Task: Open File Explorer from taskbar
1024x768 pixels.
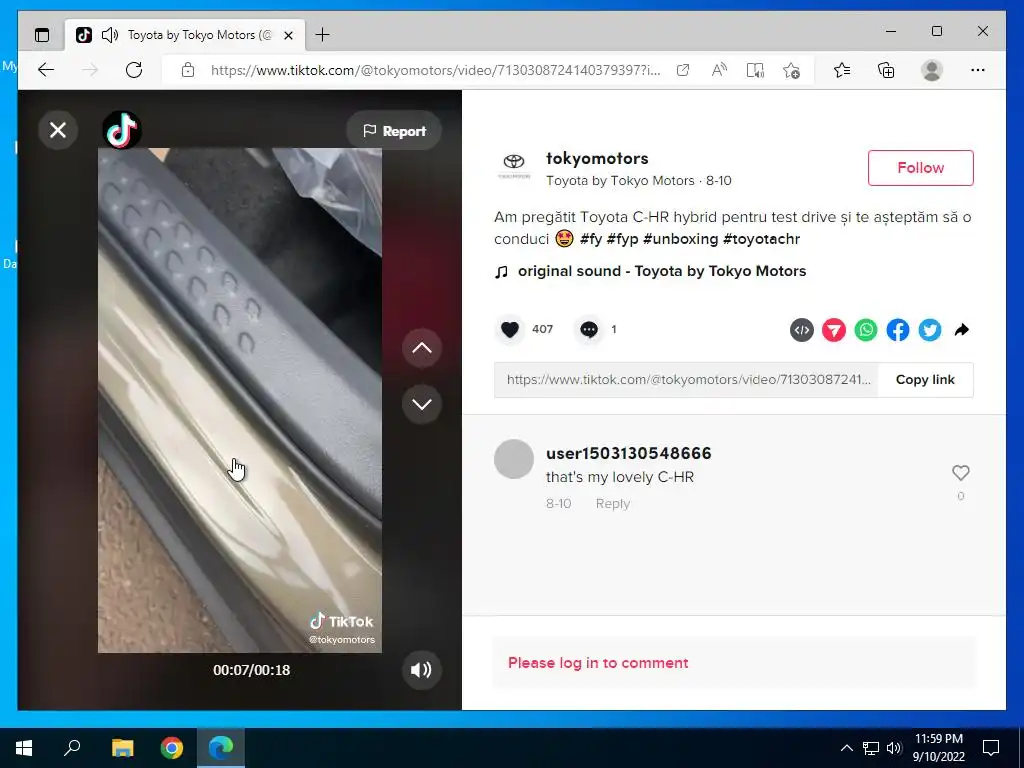Action: [x=122, y=748]
